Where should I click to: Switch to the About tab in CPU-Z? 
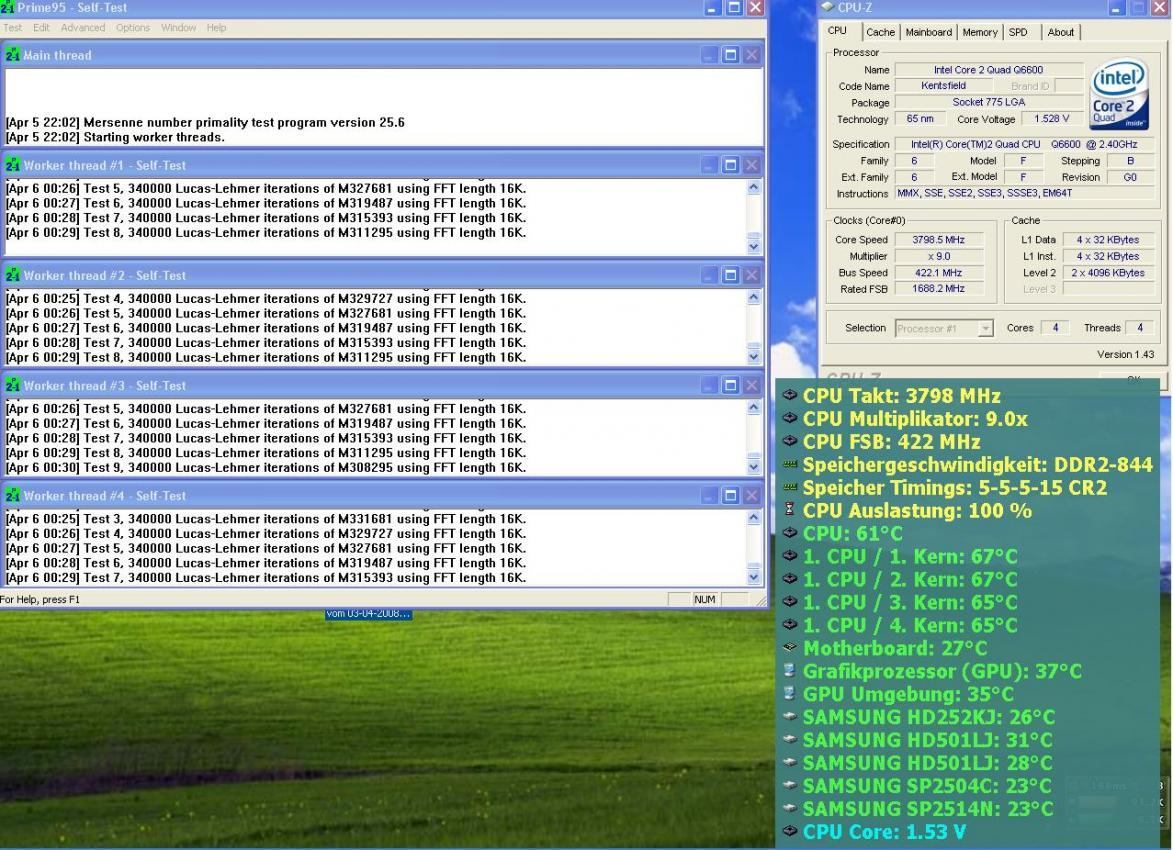coord(1061,32)
